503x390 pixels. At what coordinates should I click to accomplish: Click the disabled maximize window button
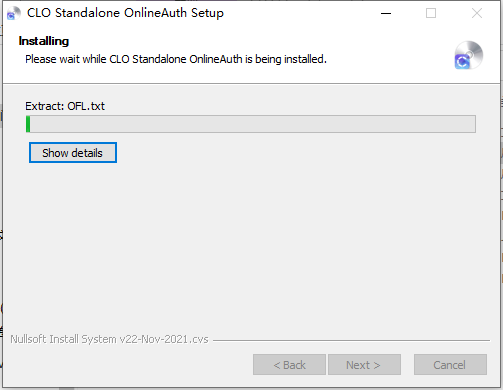pos(431,13)
